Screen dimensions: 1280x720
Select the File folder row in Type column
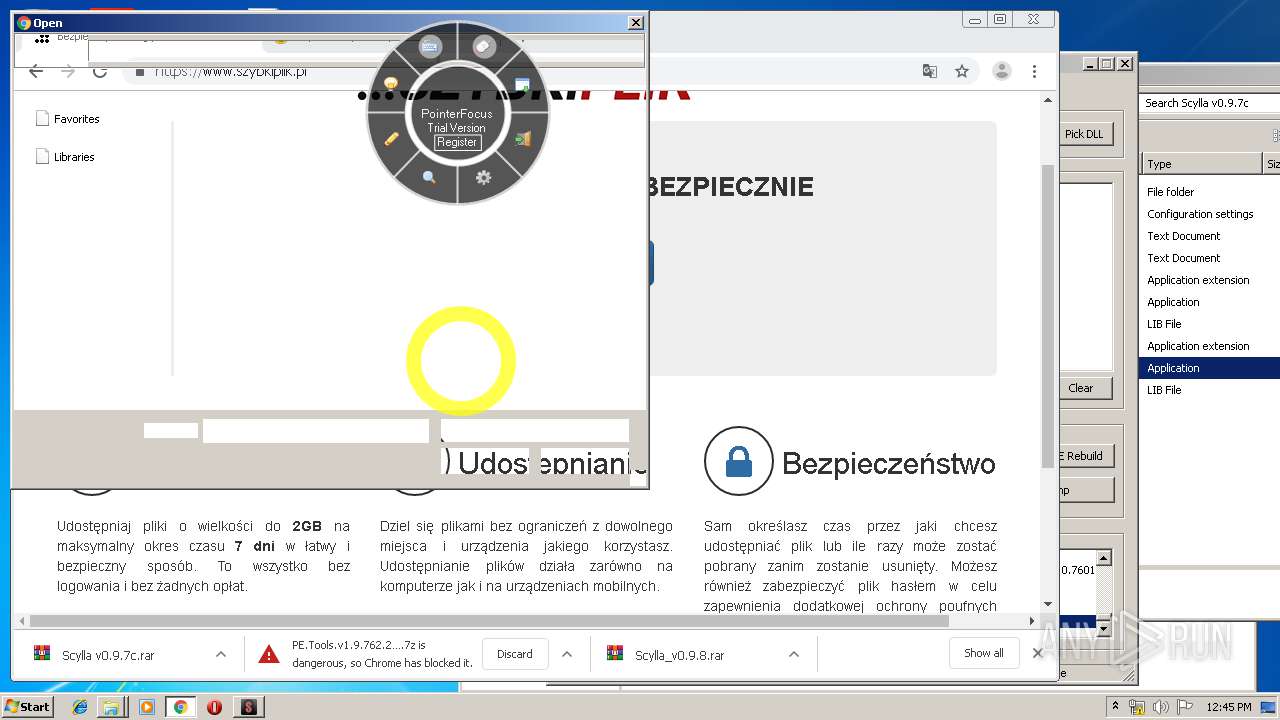1171,192
